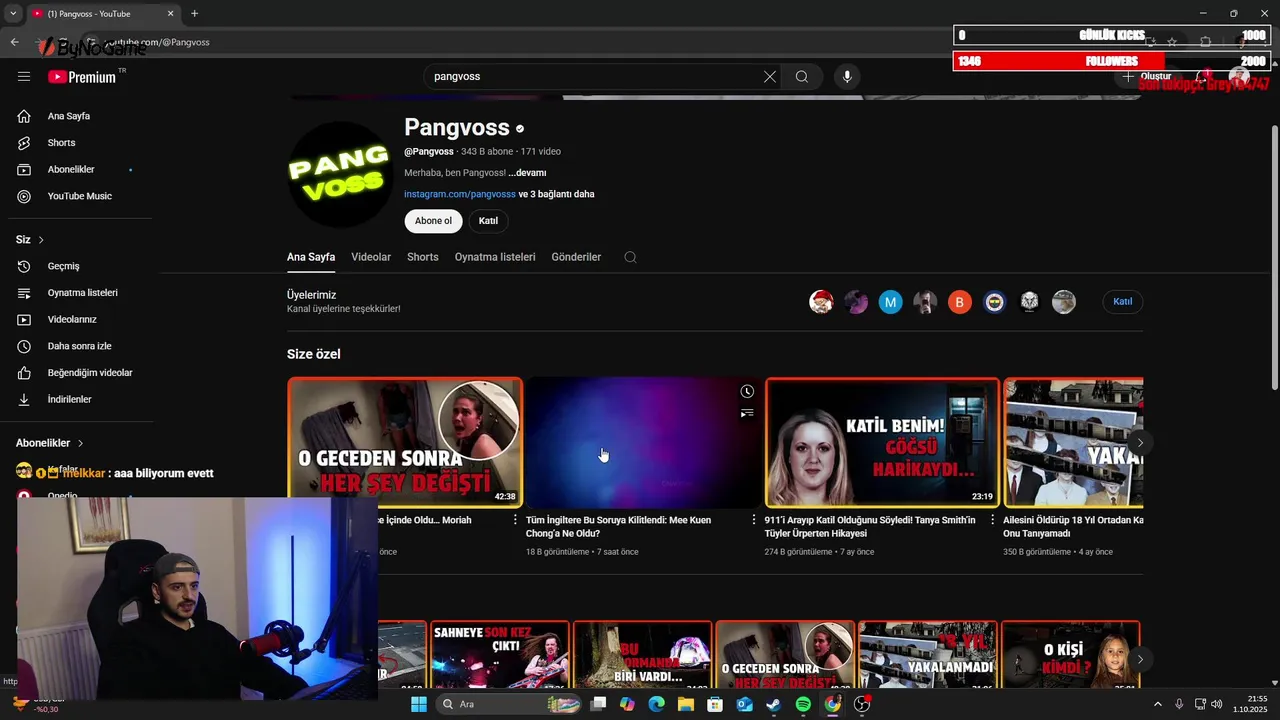Open the Katil Benim video thumbnail
This screenshot has width=1280, height=720.
pos(882,442)
